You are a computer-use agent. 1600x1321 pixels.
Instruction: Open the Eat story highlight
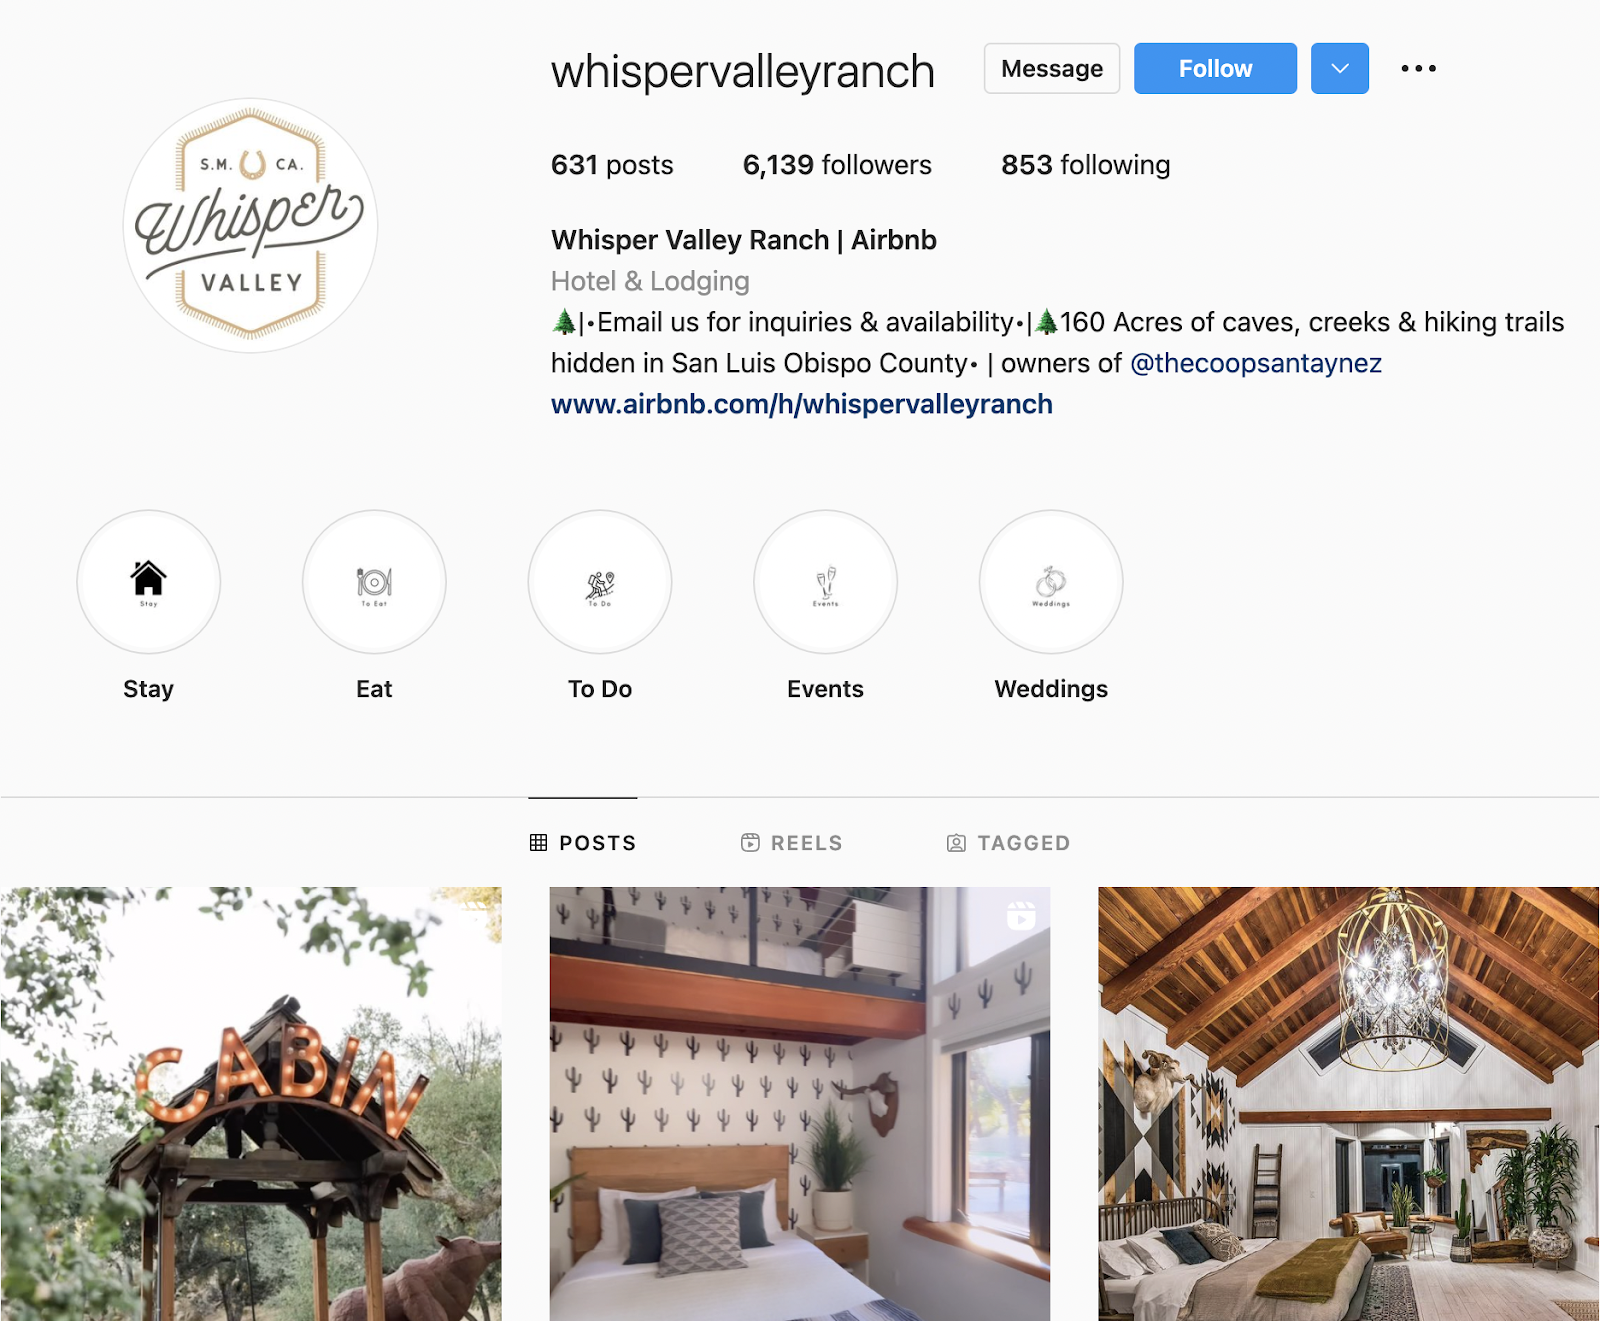click(374, 582)
